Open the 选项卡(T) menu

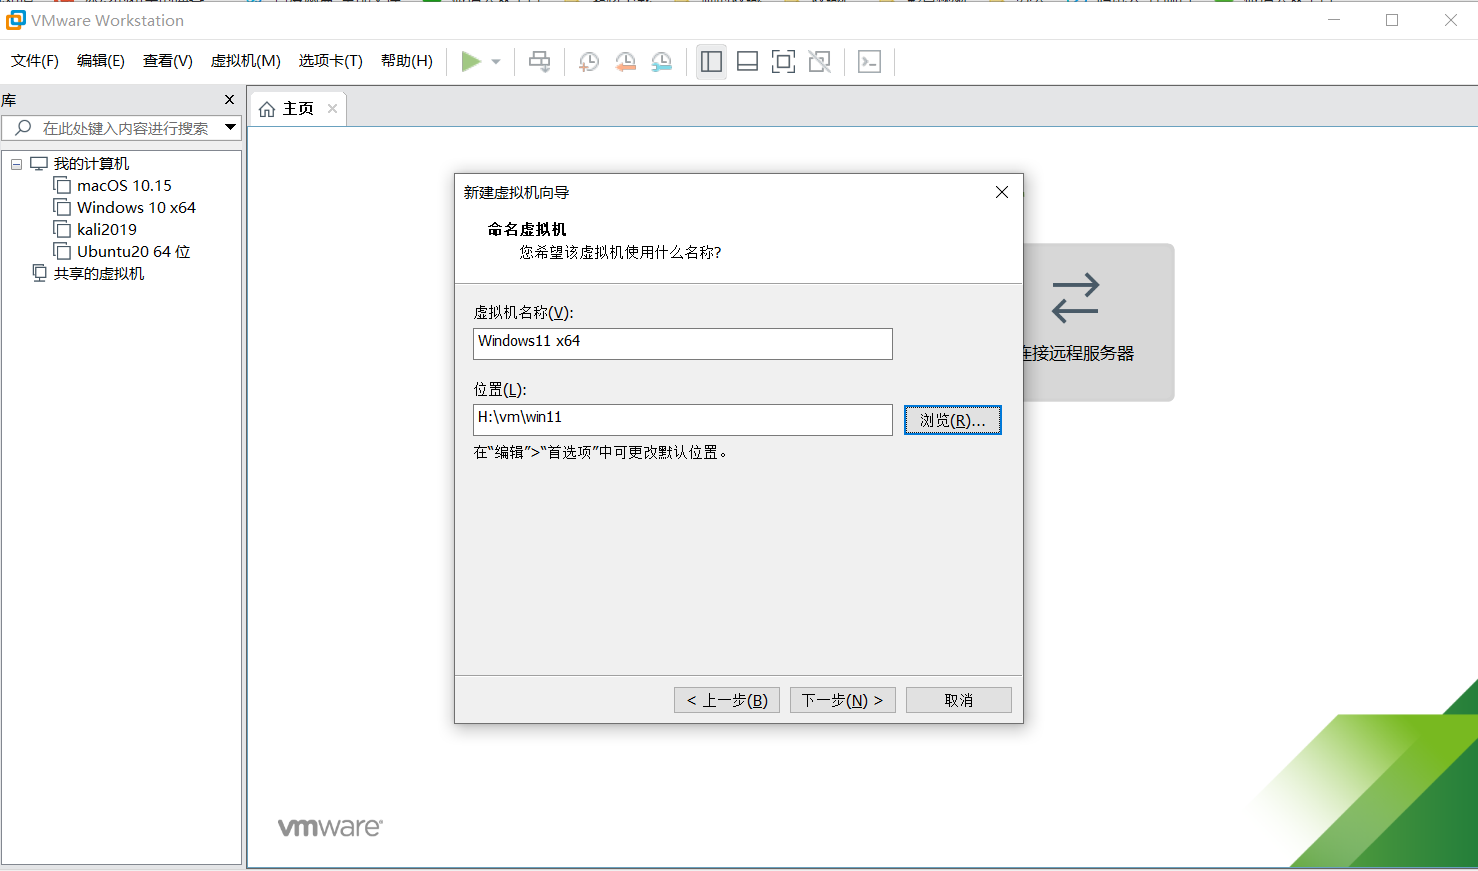(331, 61)
